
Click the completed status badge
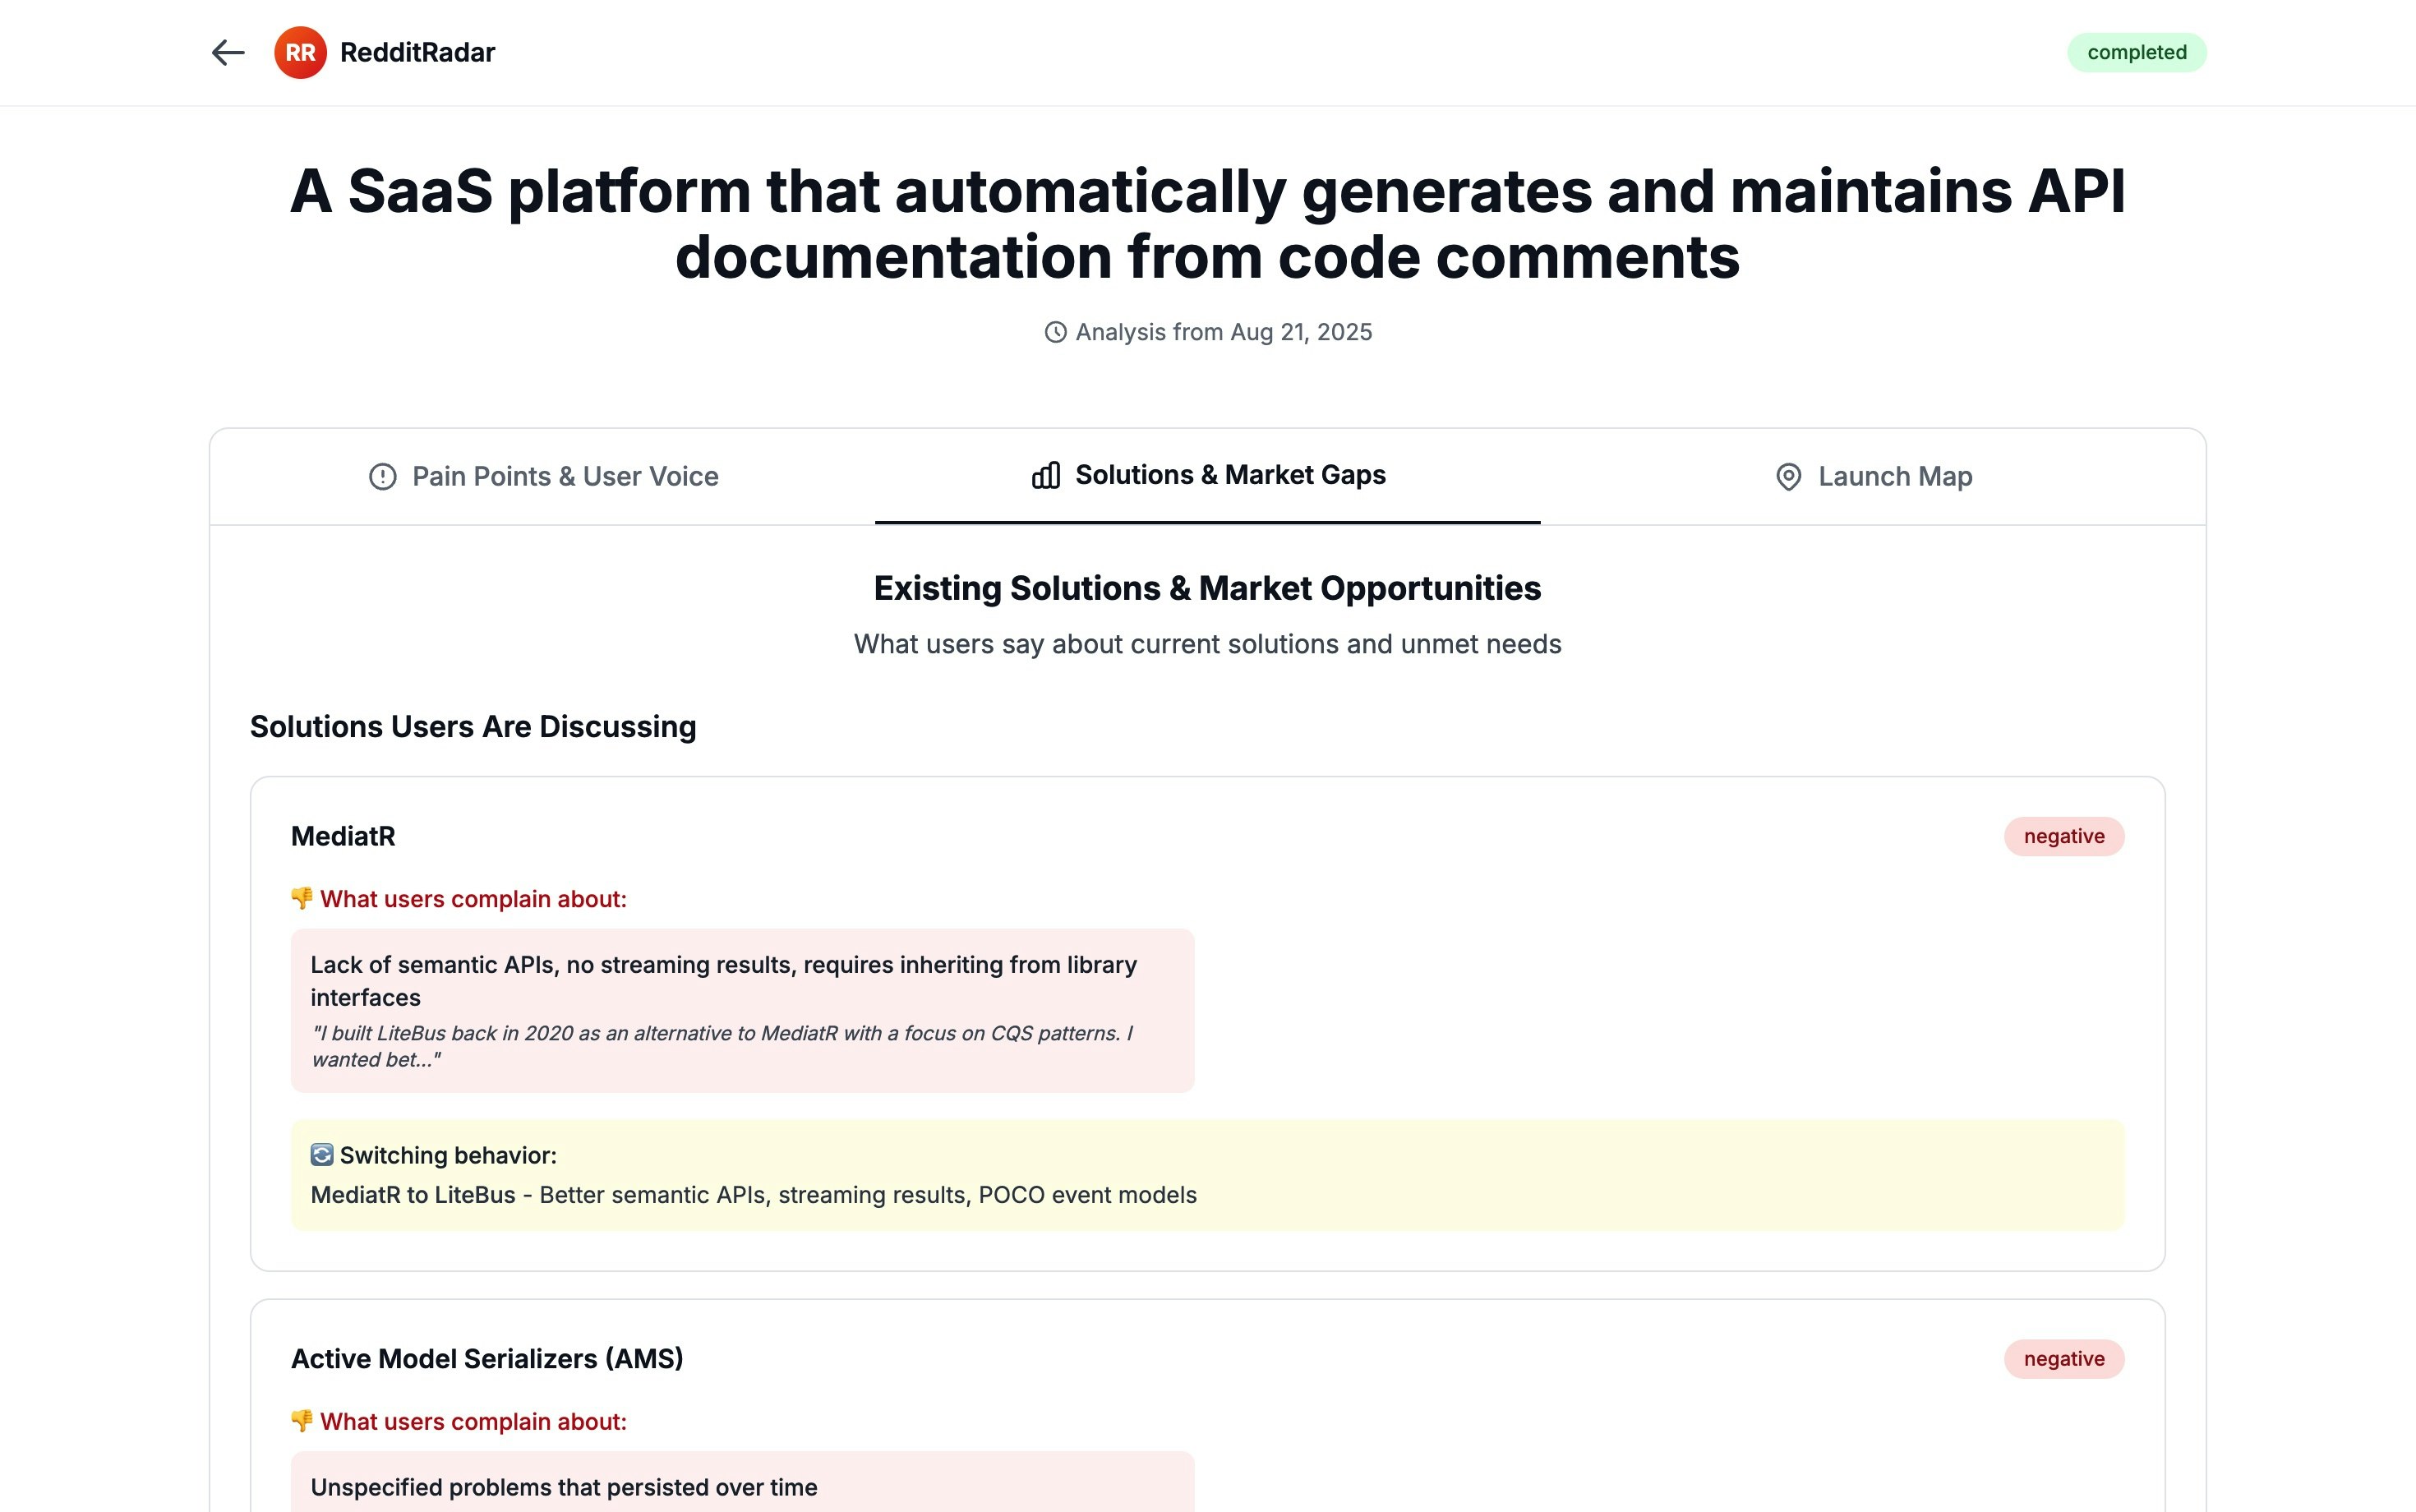pos(2137,52)
